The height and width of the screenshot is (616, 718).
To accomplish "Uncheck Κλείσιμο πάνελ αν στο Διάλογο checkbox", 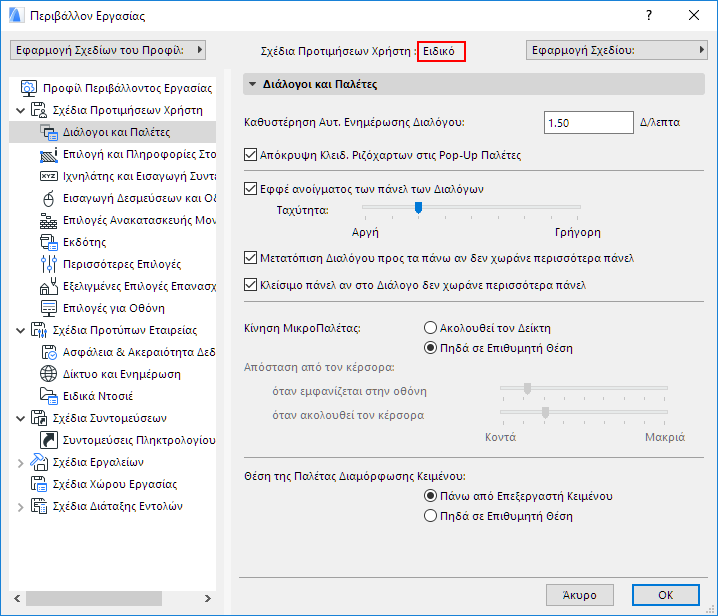I will pyautogui.click(x=250, y=285).
